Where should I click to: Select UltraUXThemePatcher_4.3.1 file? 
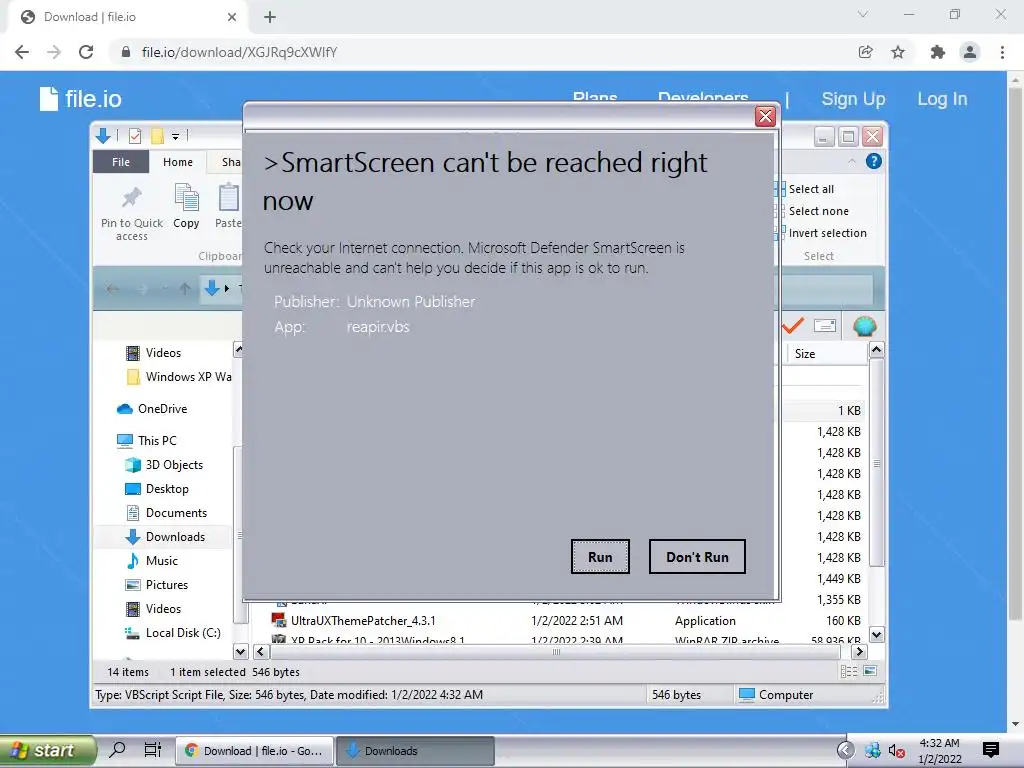(363, 621)
